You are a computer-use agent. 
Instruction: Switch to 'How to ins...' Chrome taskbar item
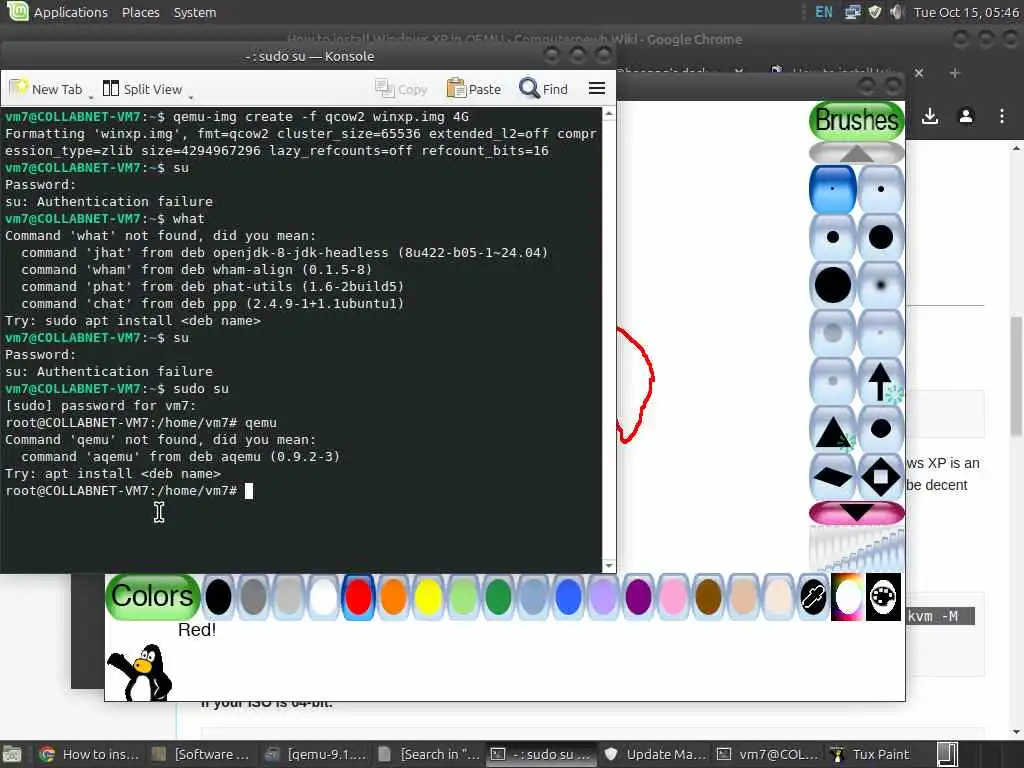[x=89, y=754]
